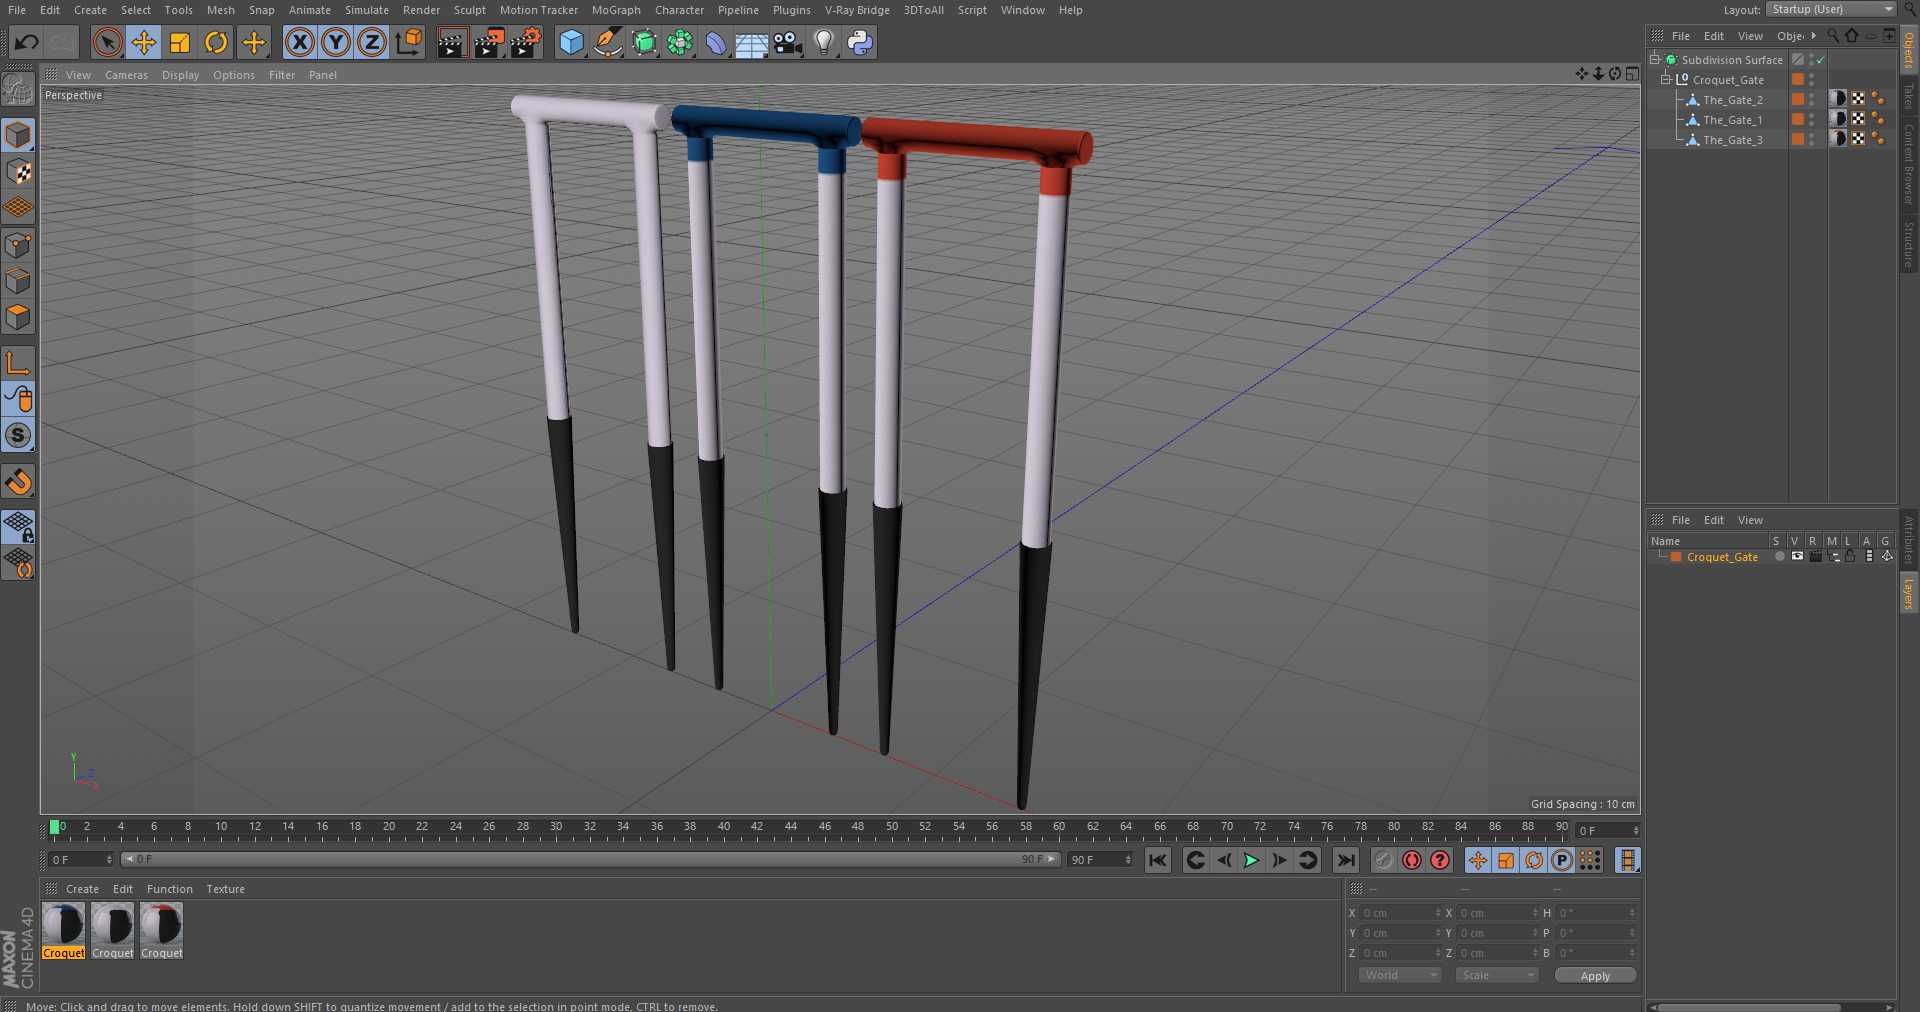Screen dimensions: 1920x1012
Task: Click the magnet soft selection icon
Action: (x=18, y=482)
